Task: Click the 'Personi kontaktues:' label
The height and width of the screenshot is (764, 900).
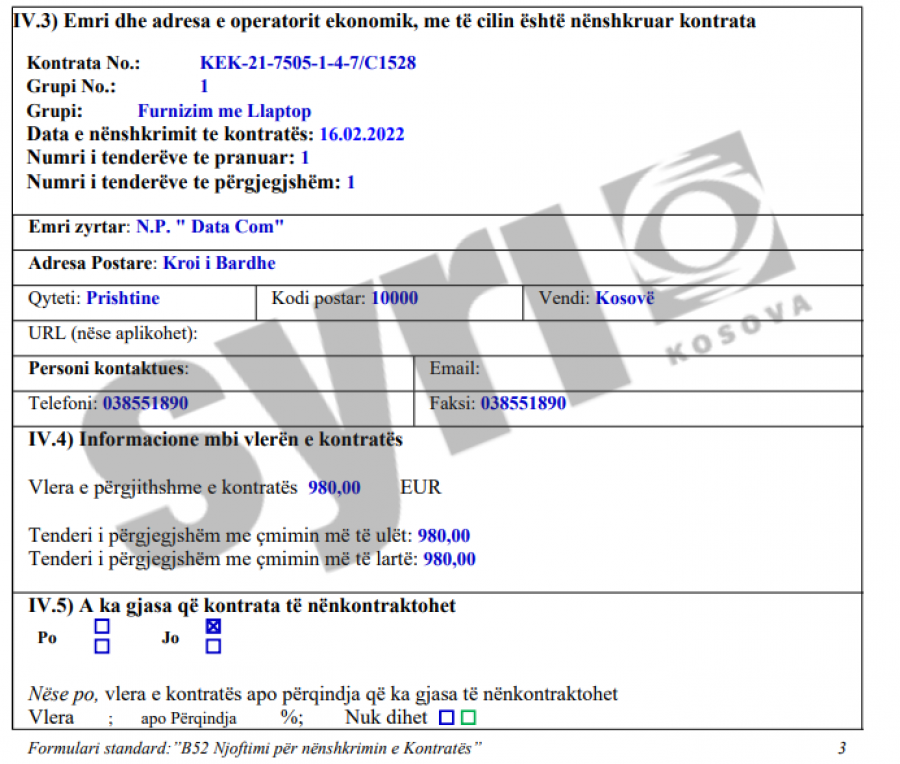Action: (x=108, y=368)
